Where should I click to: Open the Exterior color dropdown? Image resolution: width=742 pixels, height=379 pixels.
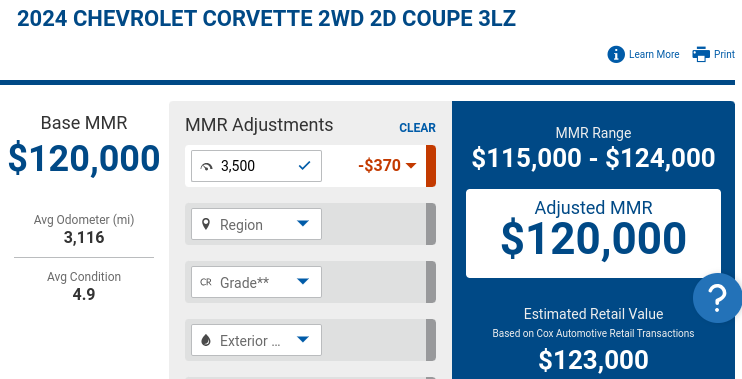[256, 340]
